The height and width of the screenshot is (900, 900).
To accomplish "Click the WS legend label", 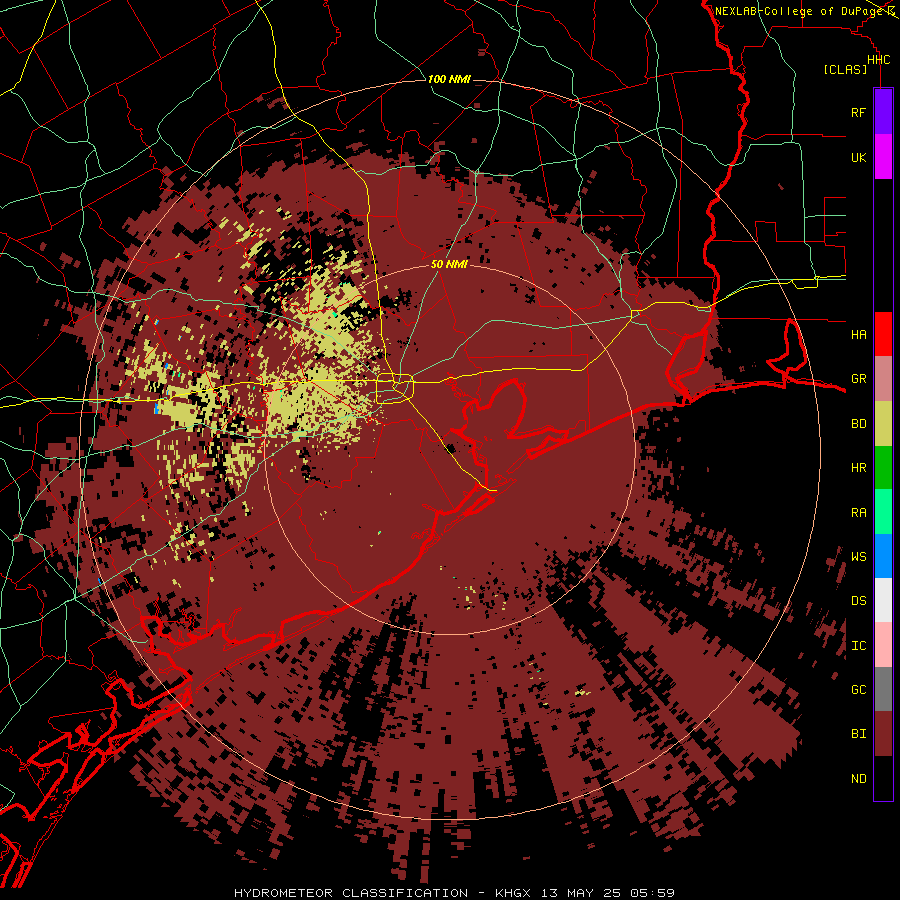I will click(858, 556).
